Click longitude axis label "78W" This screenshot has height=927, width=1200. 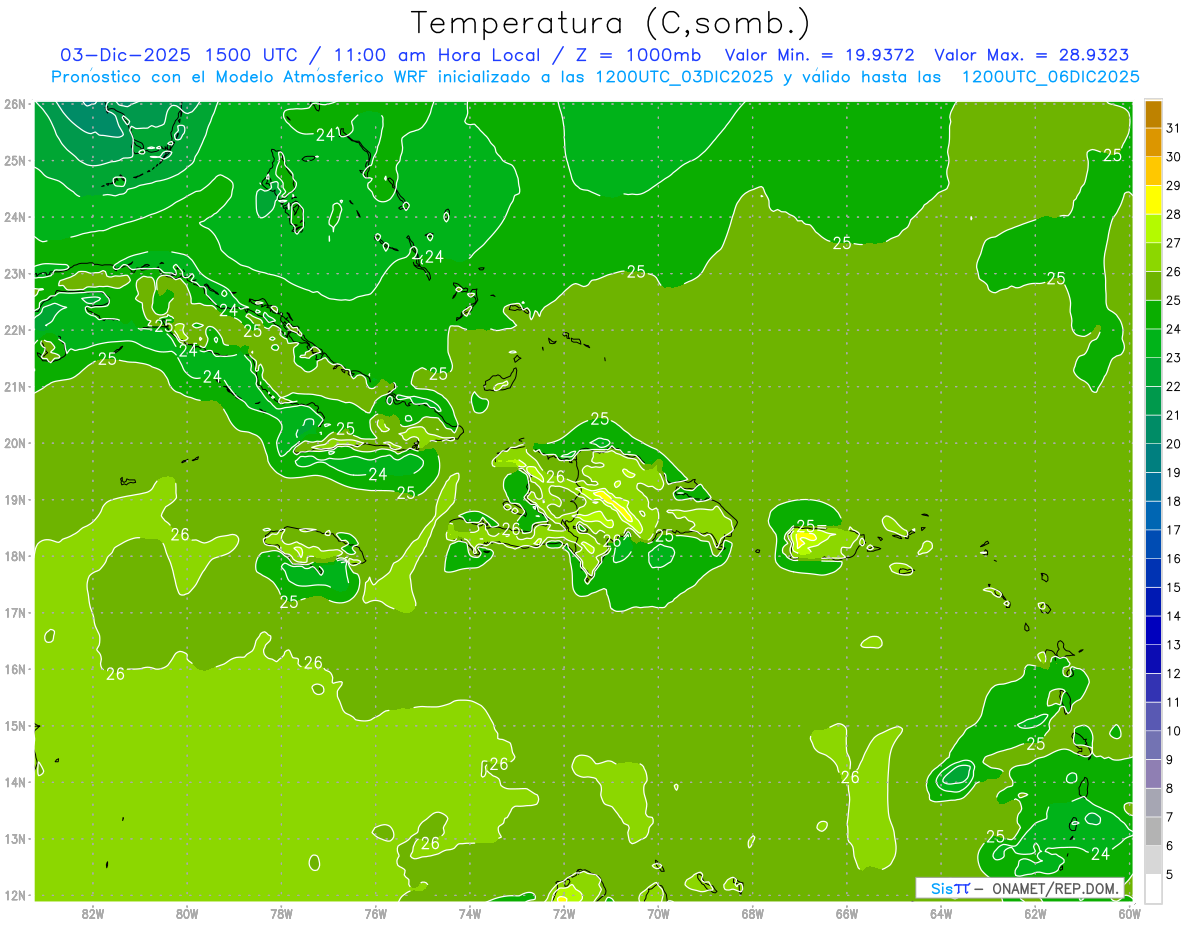coord(281,913)
